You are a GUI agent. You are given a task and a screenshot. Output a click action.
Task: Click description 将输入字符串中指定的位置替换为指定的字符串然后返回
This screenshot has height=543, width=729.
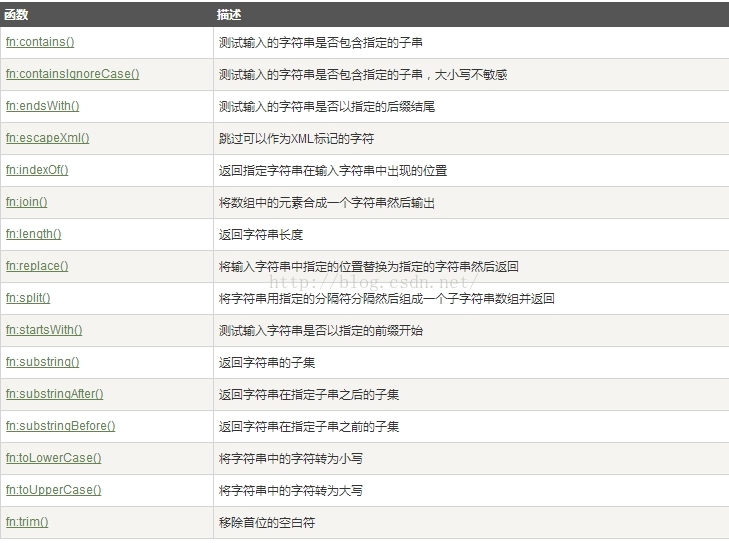tap(369, 267)
